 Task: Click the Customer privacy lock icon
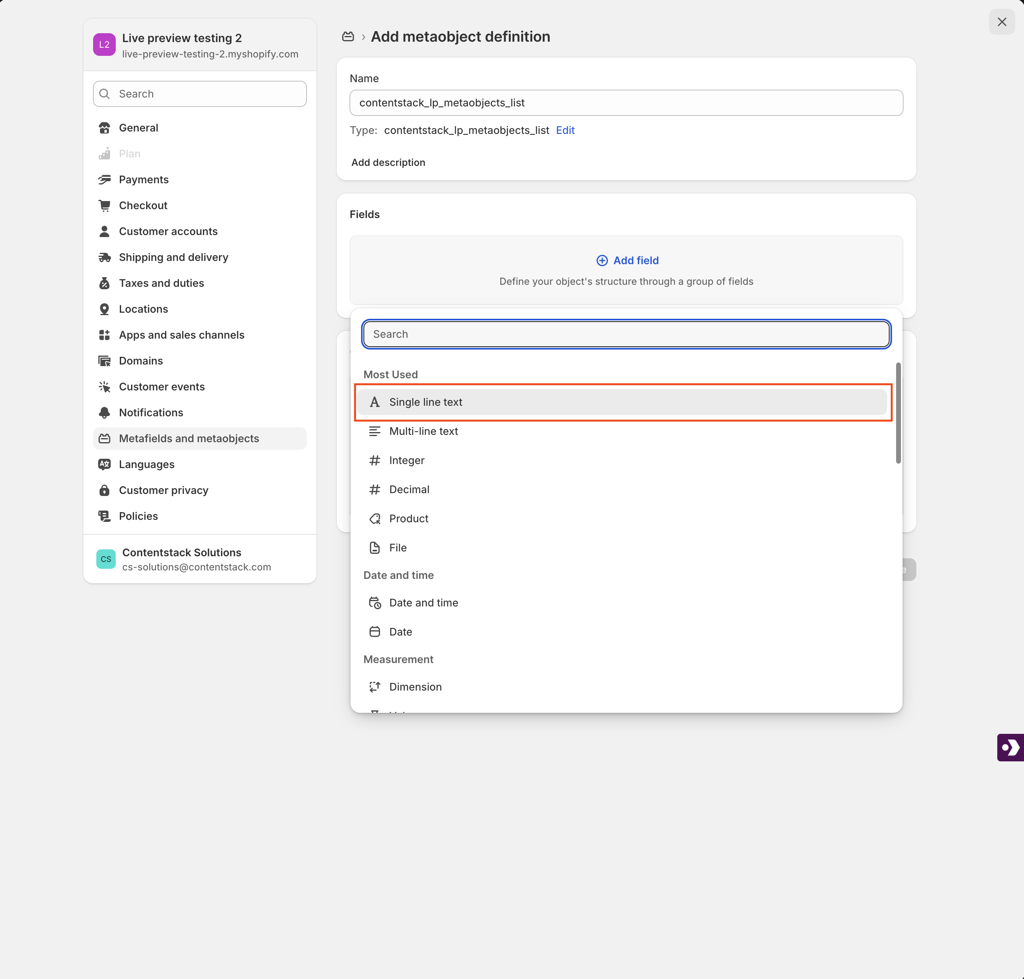point(105,490)
